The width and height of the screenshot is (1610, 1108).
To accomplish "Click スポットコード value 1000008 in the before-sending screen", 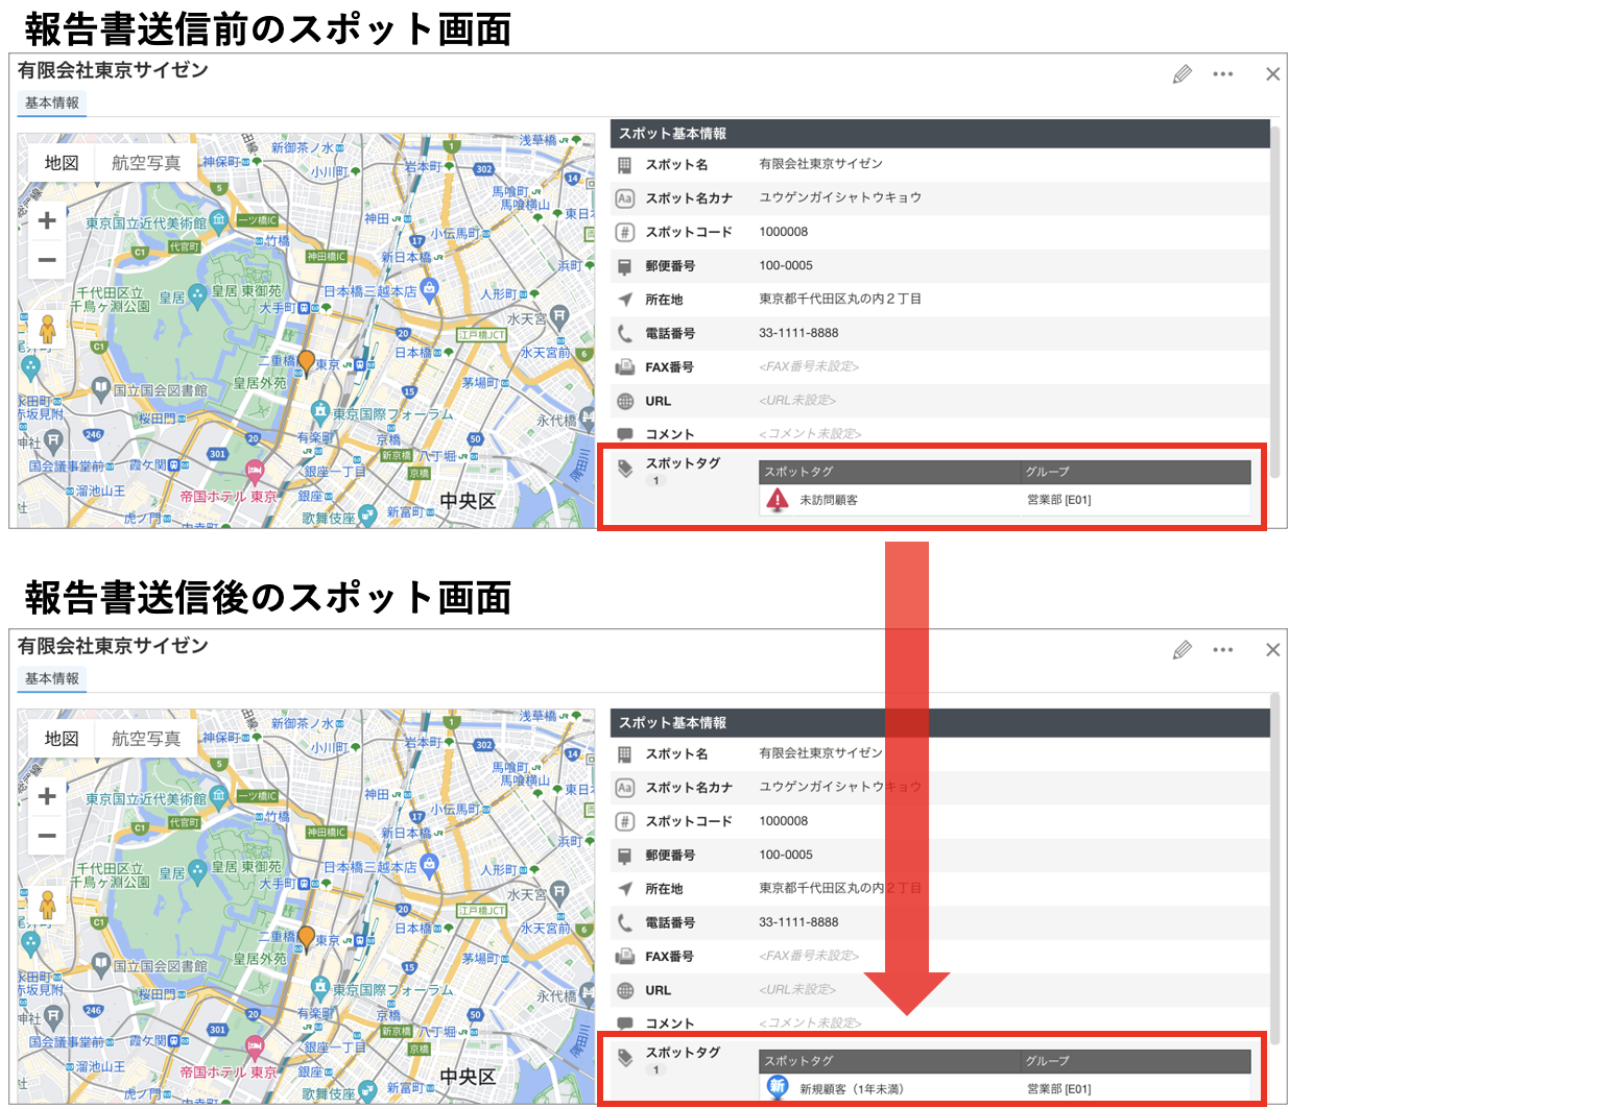I will pos(783,232).
